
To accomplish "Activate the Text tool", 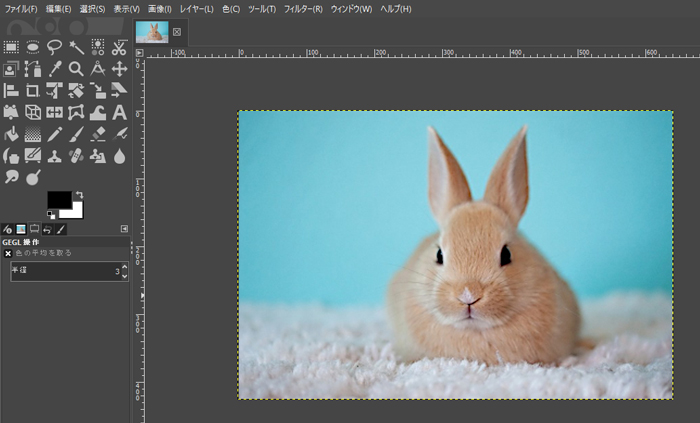I will coord(119,112).
